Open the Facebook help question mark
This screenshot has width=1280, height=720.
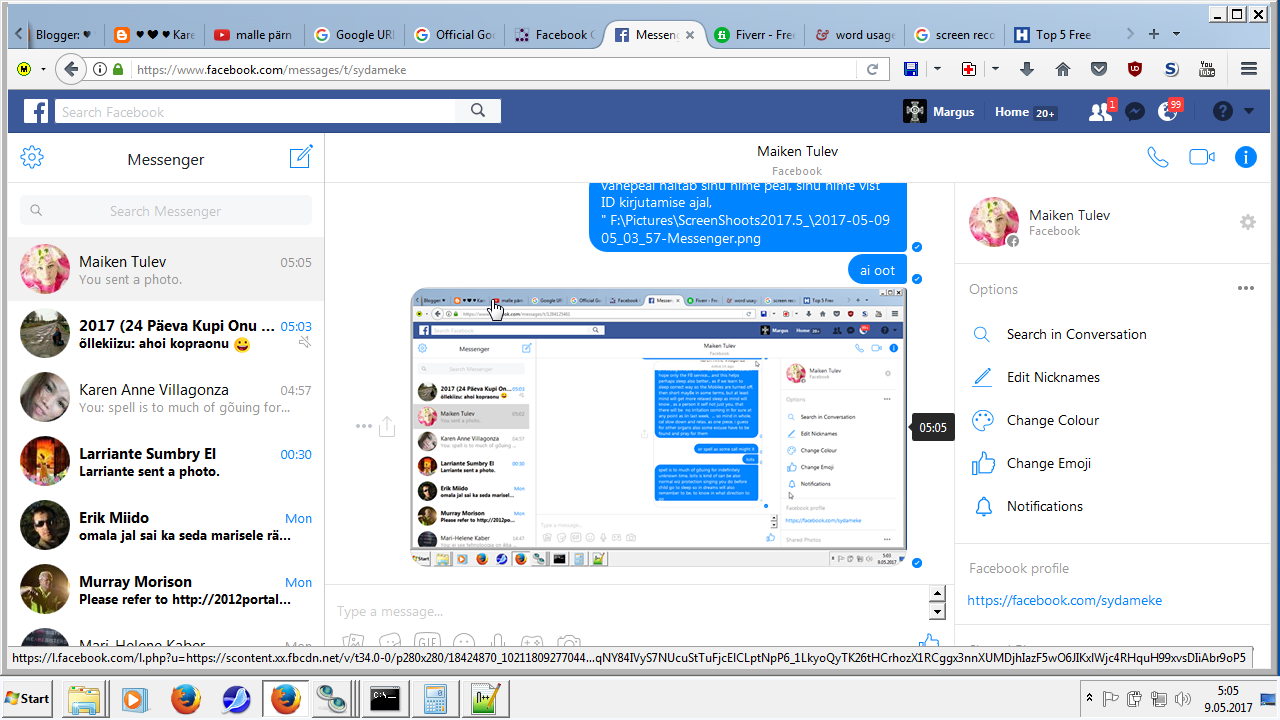[1222, 111]
